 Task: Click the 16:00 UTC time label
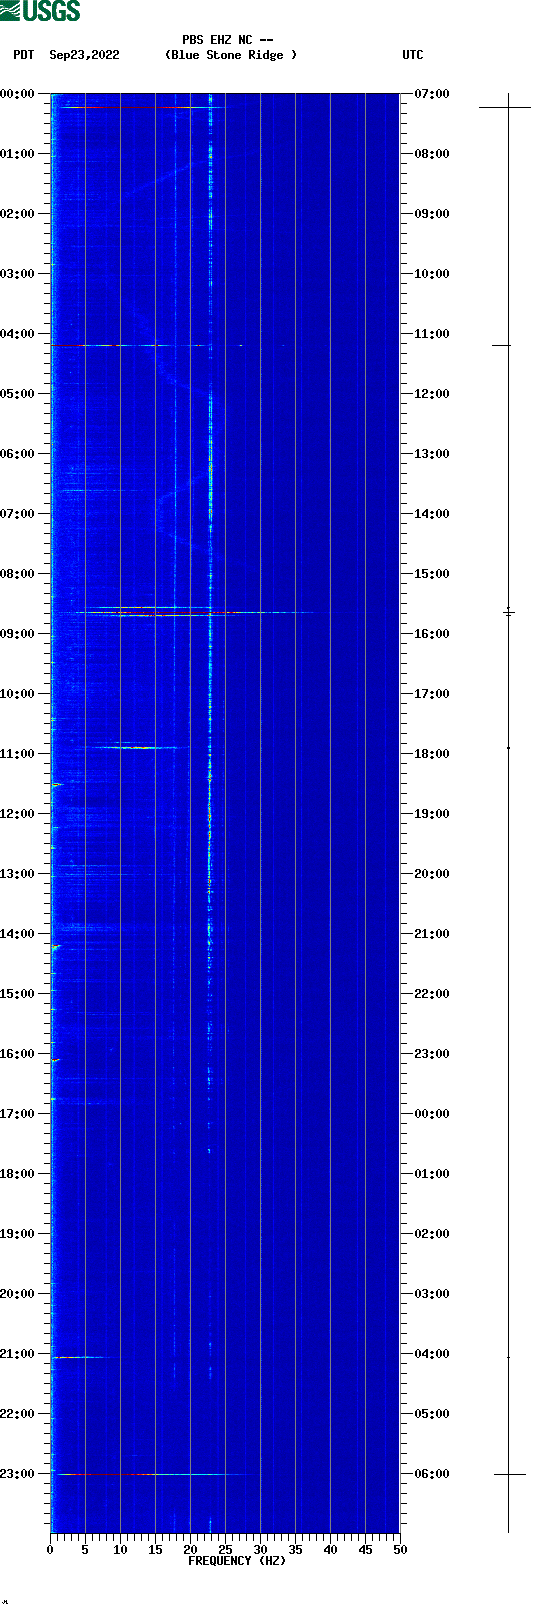point(432,634)
